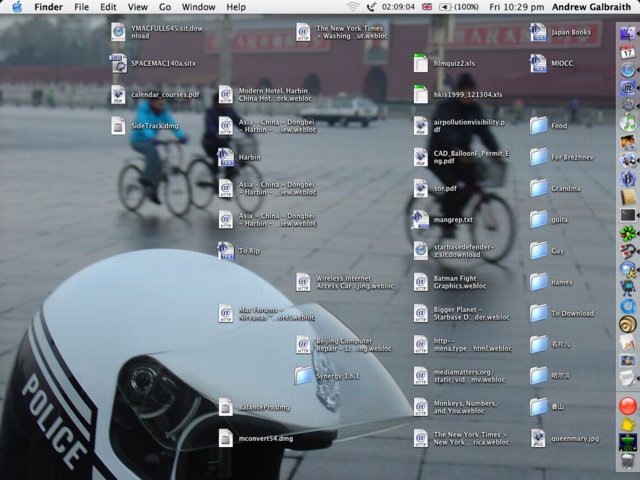Open Safari compass icon in the Dock
The image size is (640, 480).
coord(628,70)
